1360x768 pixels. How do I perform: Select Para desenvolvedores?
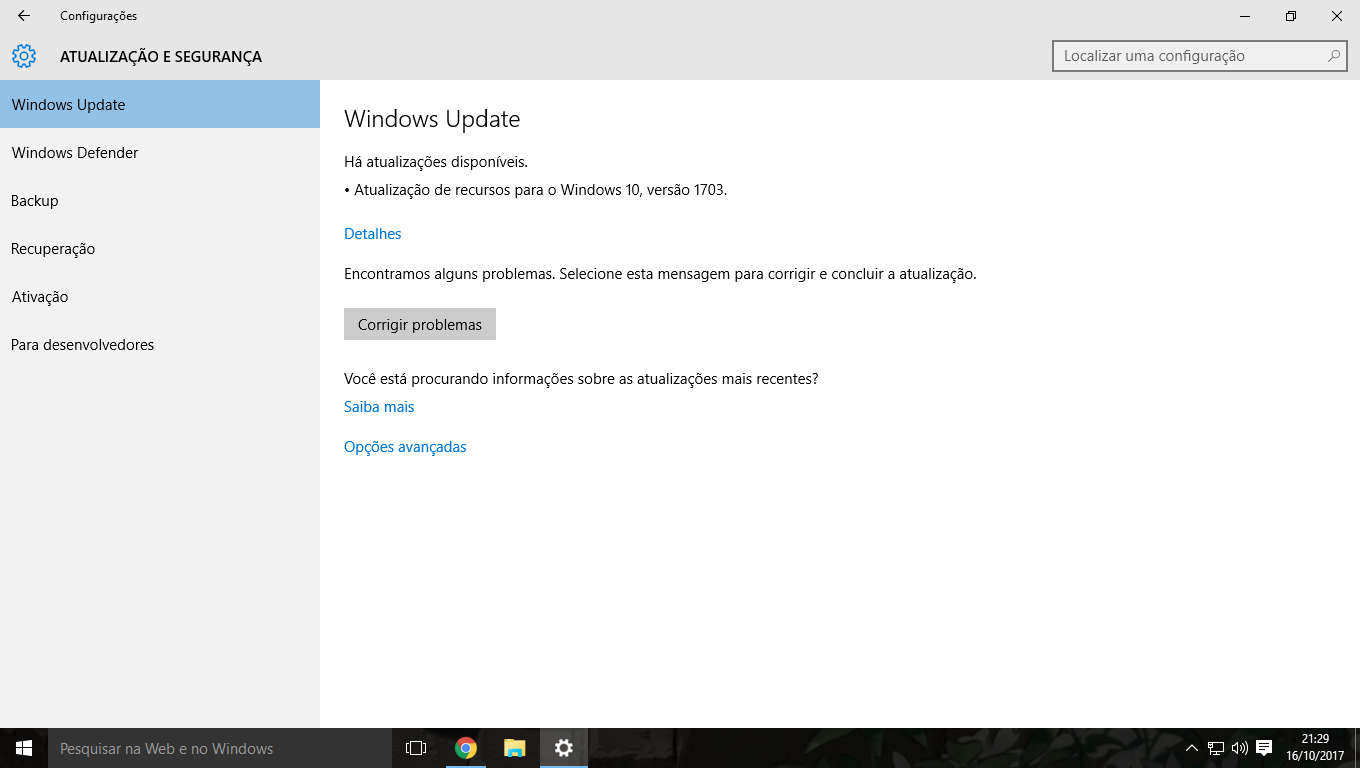click(160, 344)
